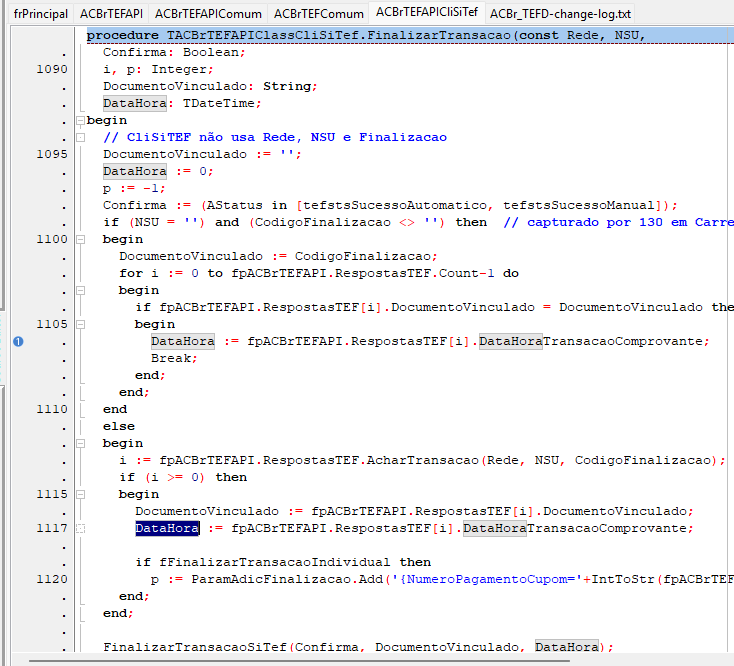The image size is (734, 666).
Task: Click the 'p := -1;' assignment
Action: 134,189
